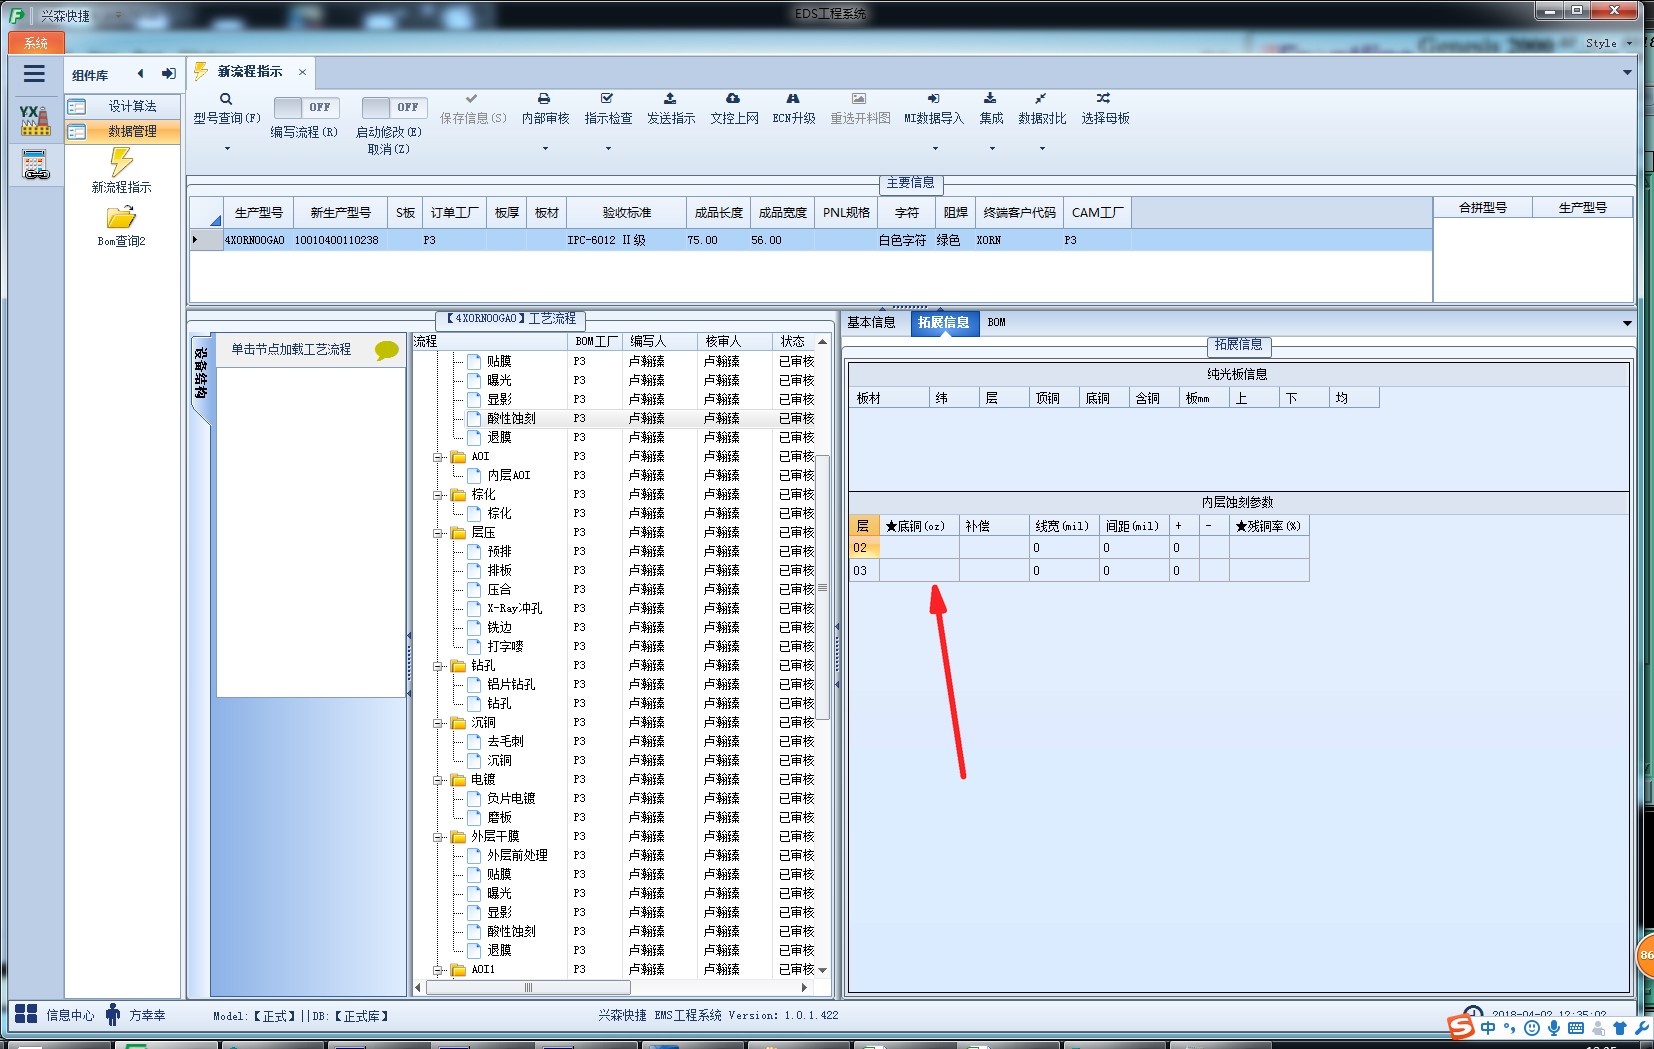
Task: Open the 系统 menu
Action: [x=36, y=43]
